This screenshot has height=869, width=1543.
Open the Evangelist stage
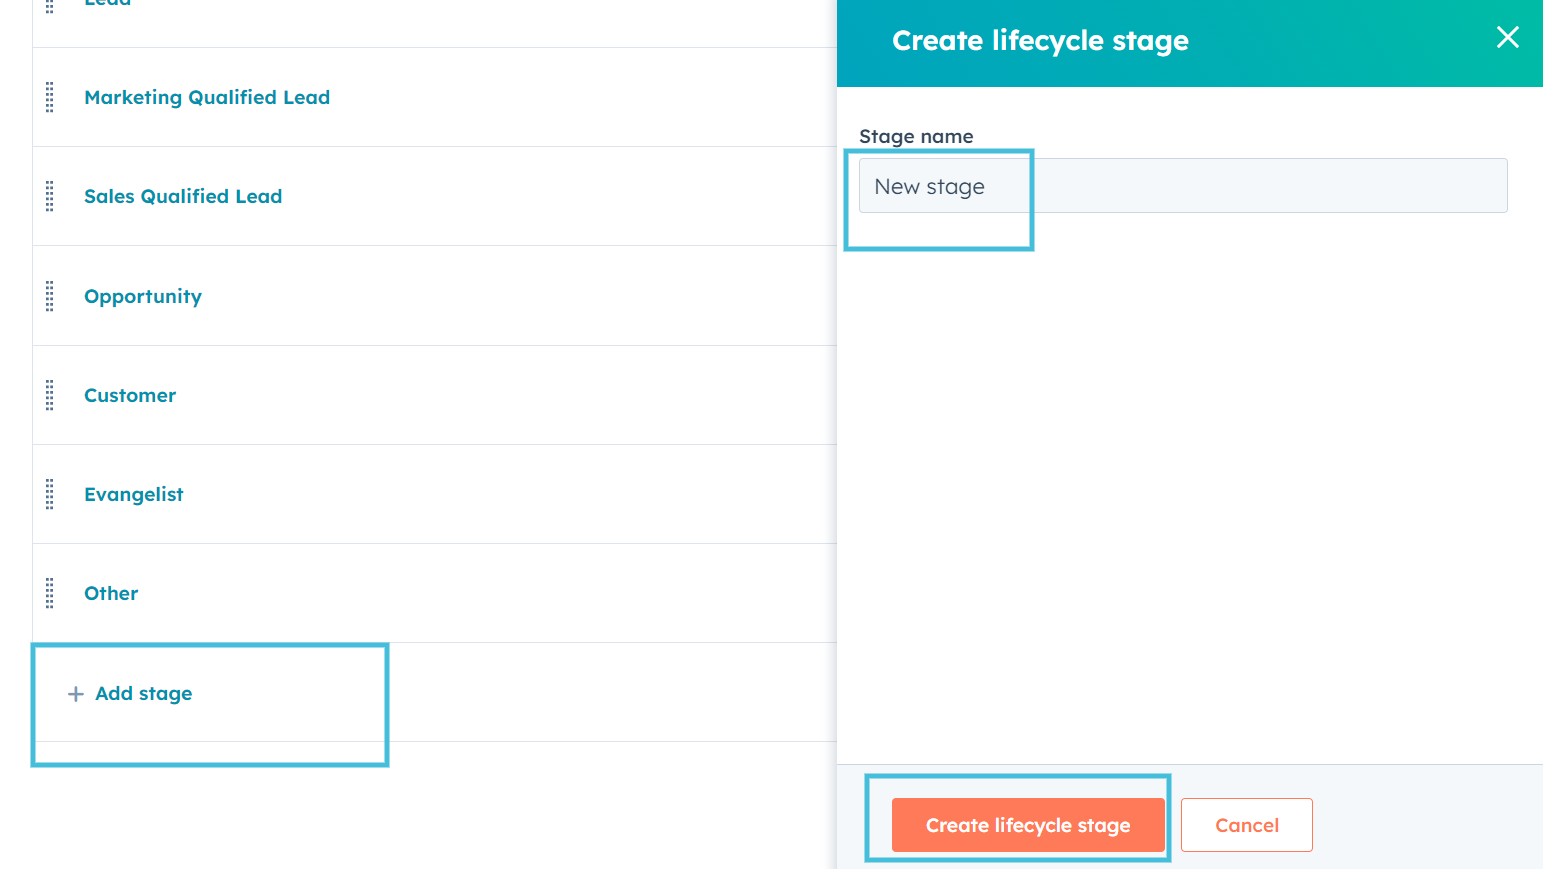(x=133, y=493)
